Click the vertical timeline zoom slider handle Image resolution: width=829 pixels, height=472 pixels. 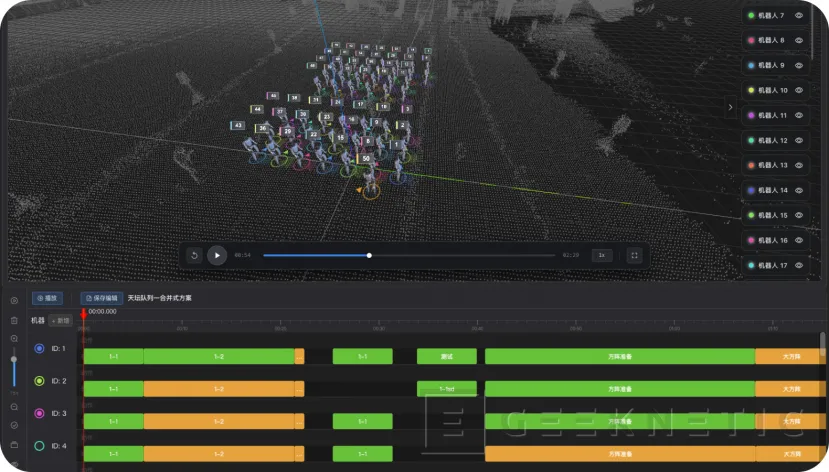point(14,359)
